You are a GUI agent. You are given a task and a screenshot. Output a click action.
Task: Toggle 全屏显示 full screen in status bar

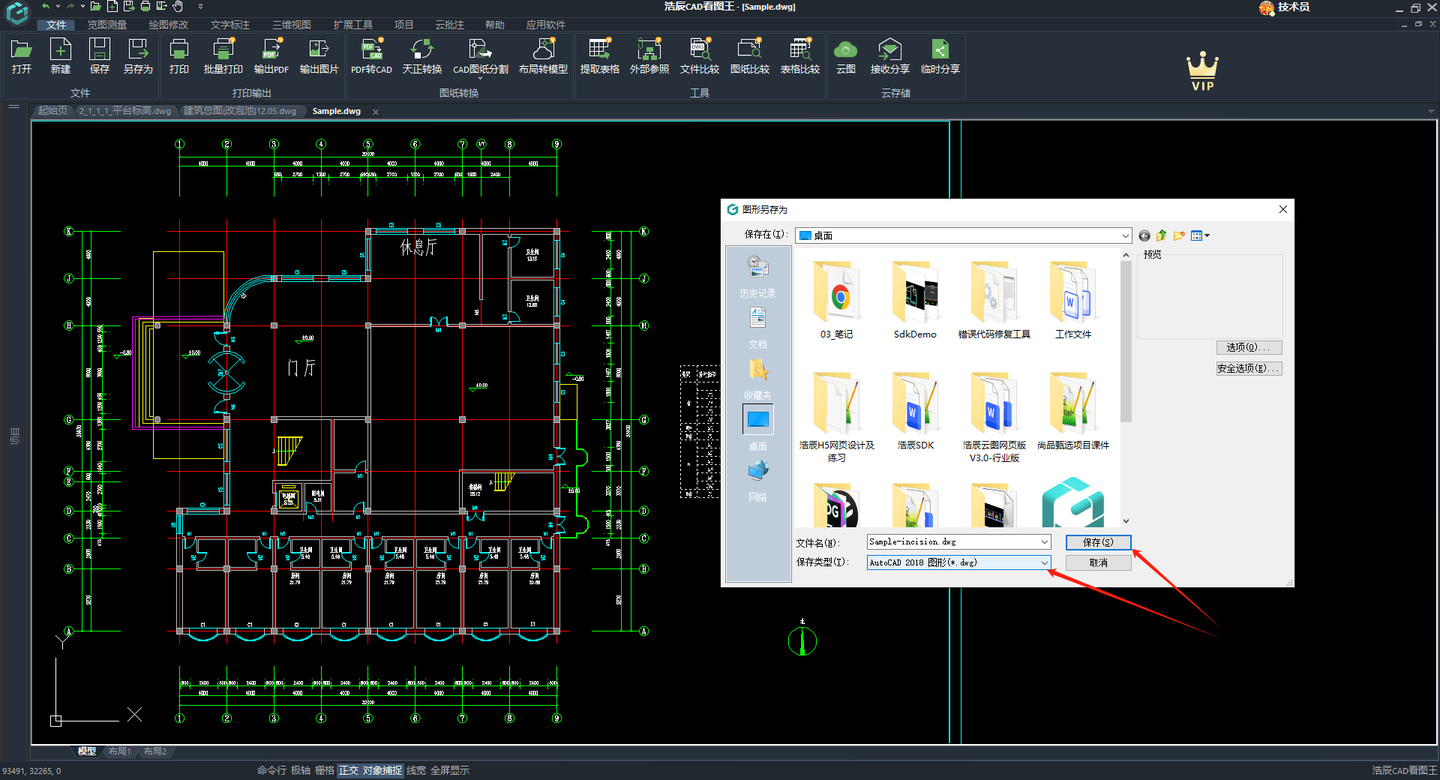(x=450, y=771)
